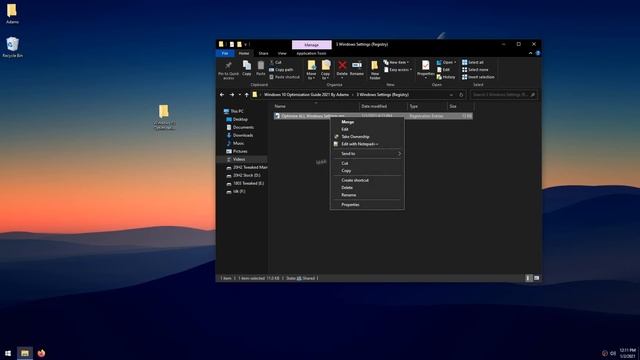Go up one folder level with the Up arrow

(247, 95)
